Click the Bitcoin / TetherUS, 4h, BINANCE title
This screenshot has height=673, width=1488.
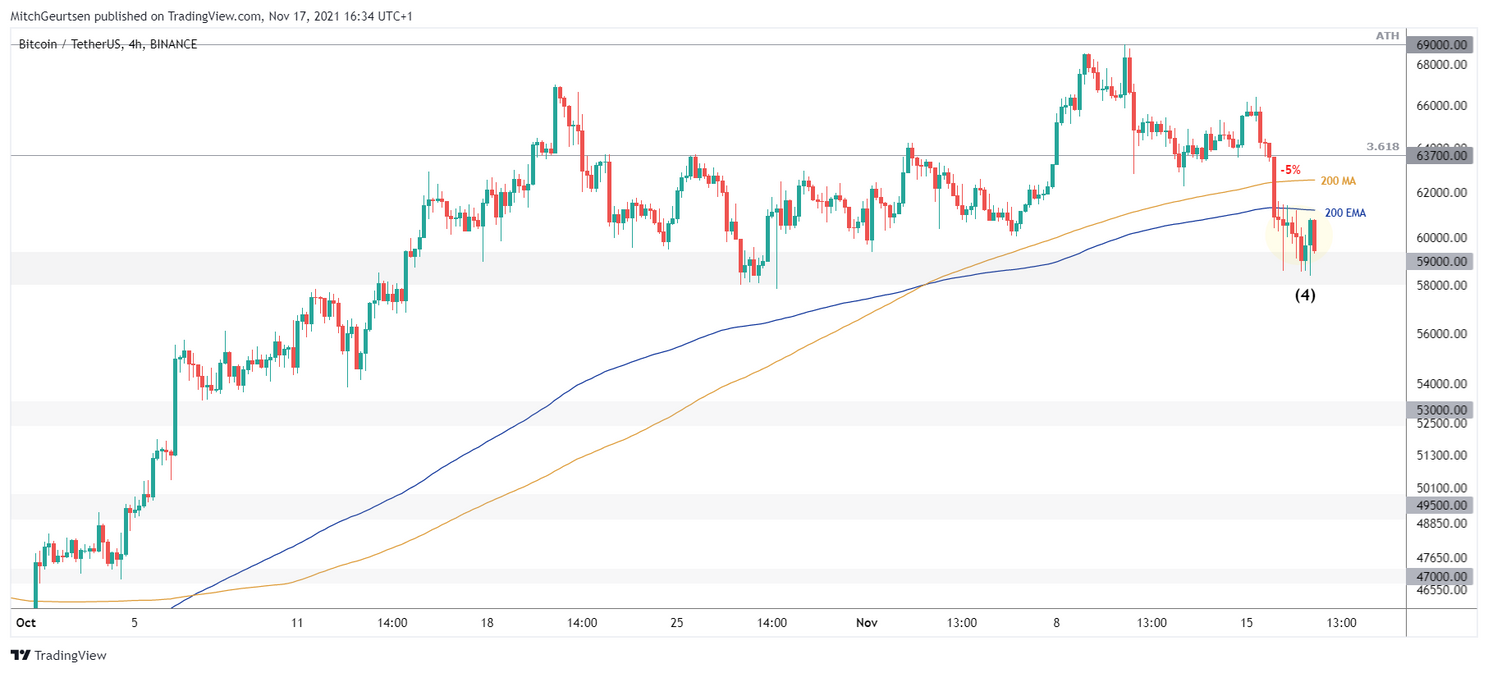(108, 44)
